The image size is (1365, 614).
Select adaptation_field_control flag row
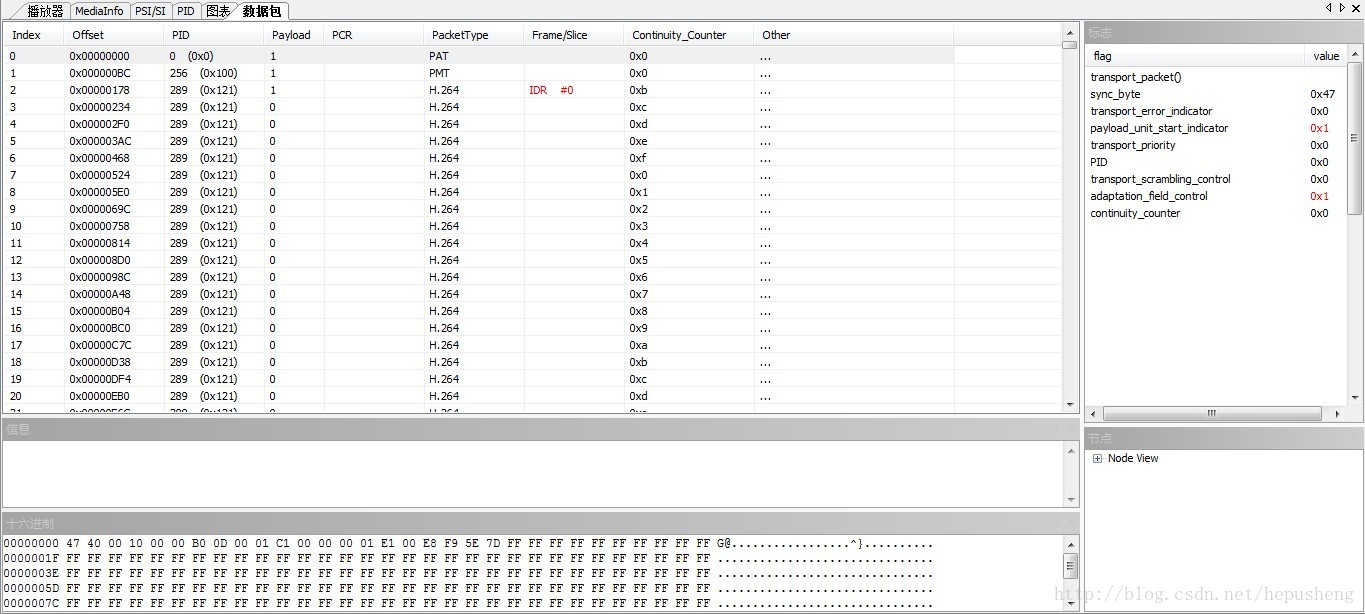point(1215,196)
